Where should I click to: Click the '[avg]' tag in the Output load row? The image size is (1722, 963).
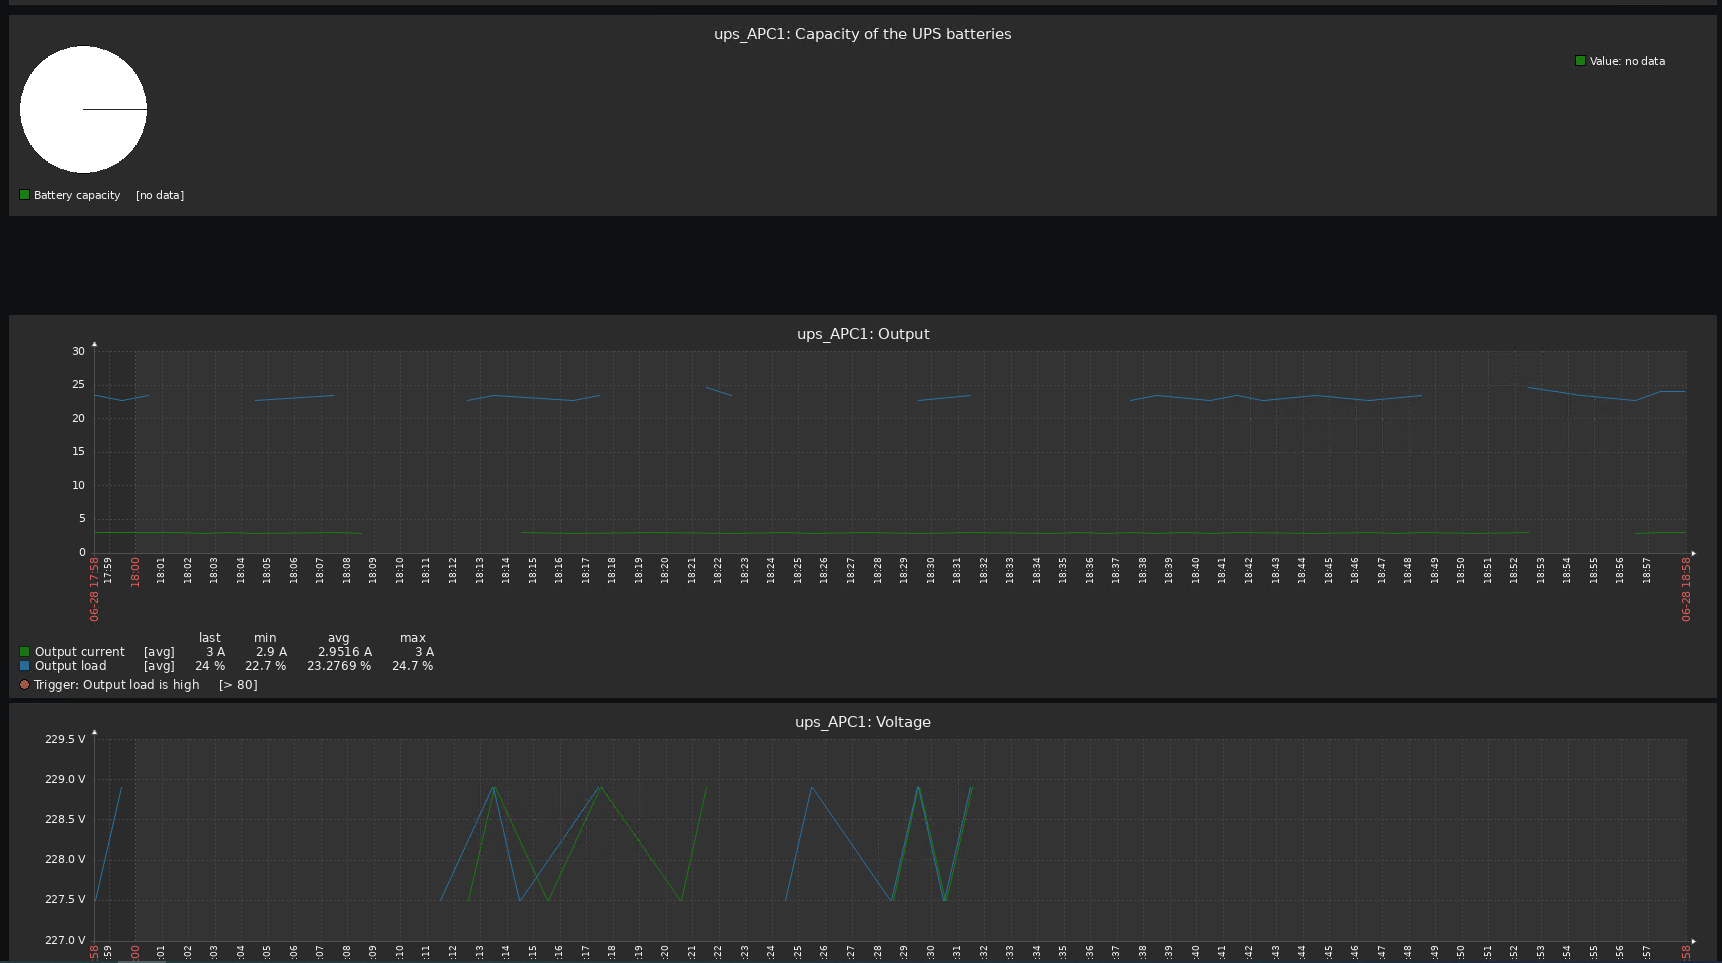pyautogui.click(x=159, y=665)
